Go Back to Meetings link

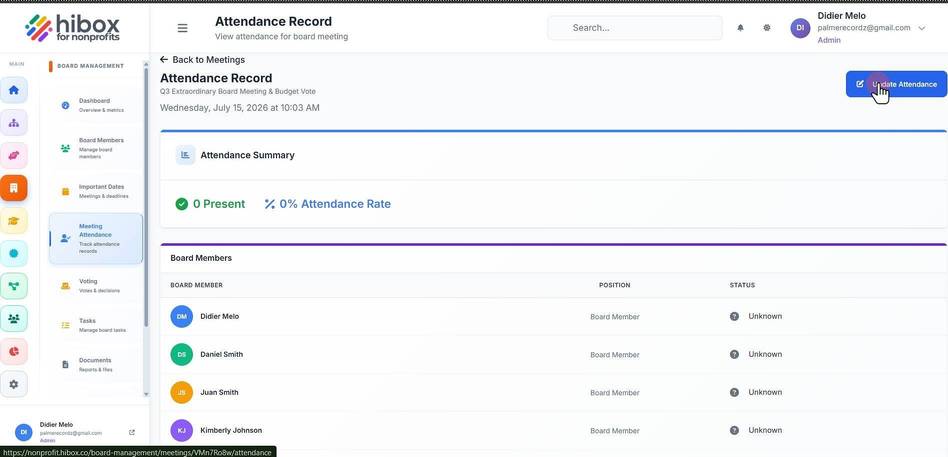click(x=203, y=60)
